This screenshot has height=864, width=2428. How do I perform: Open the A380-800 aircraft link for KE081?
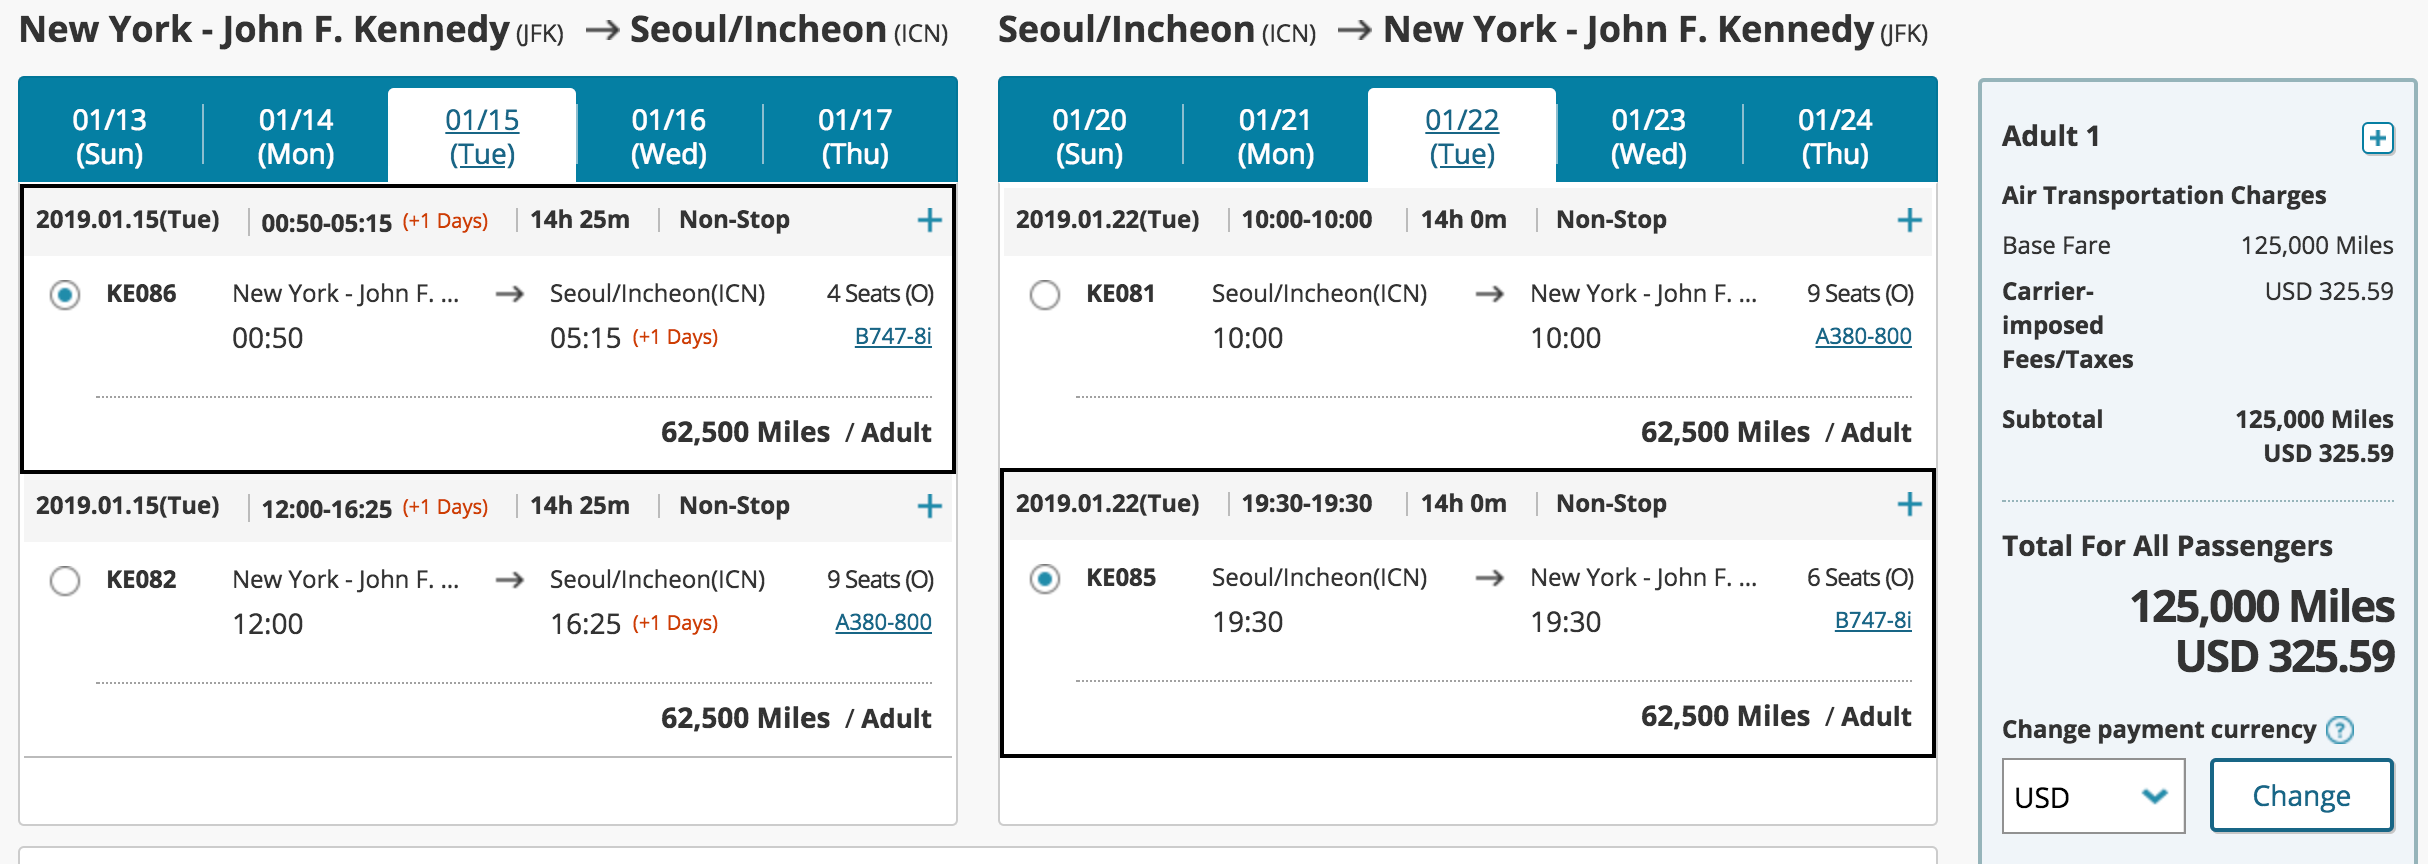point(1863,337)
